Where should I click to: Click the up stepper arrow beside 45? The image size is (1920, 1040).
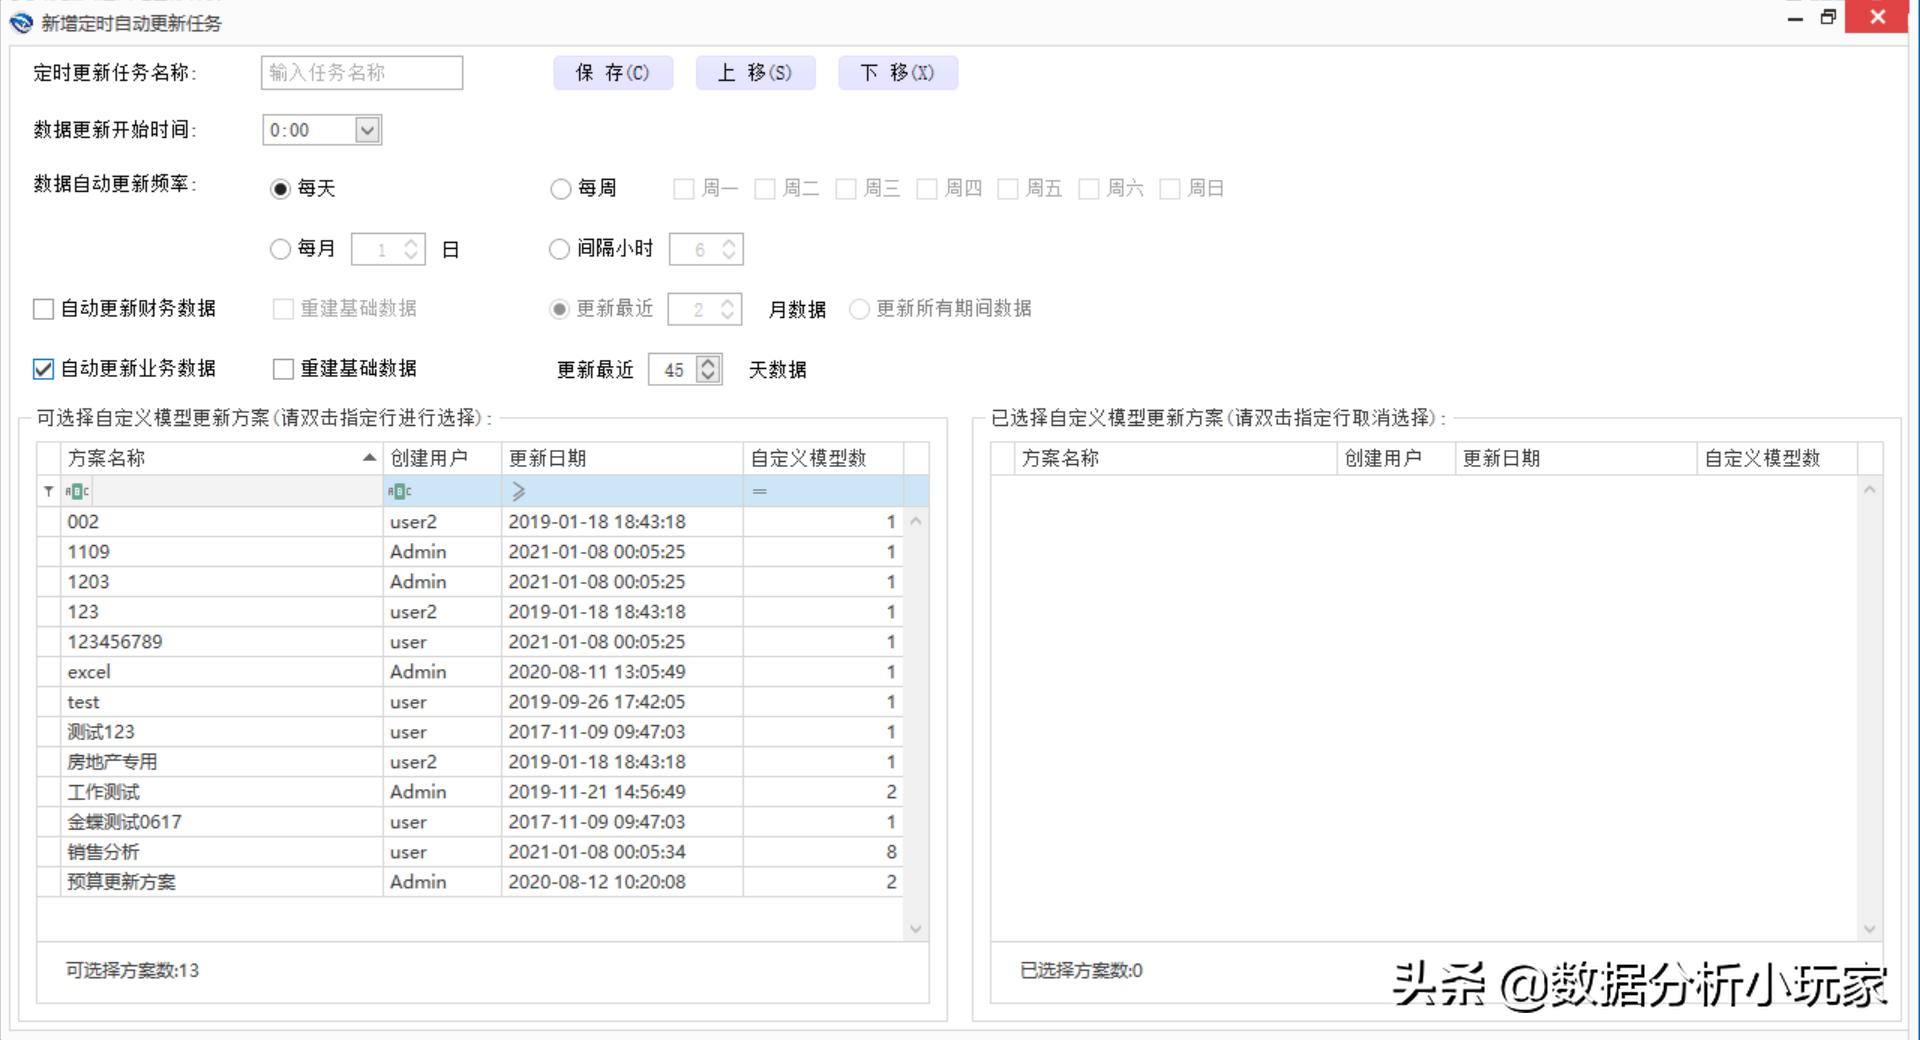coord(708,363)
